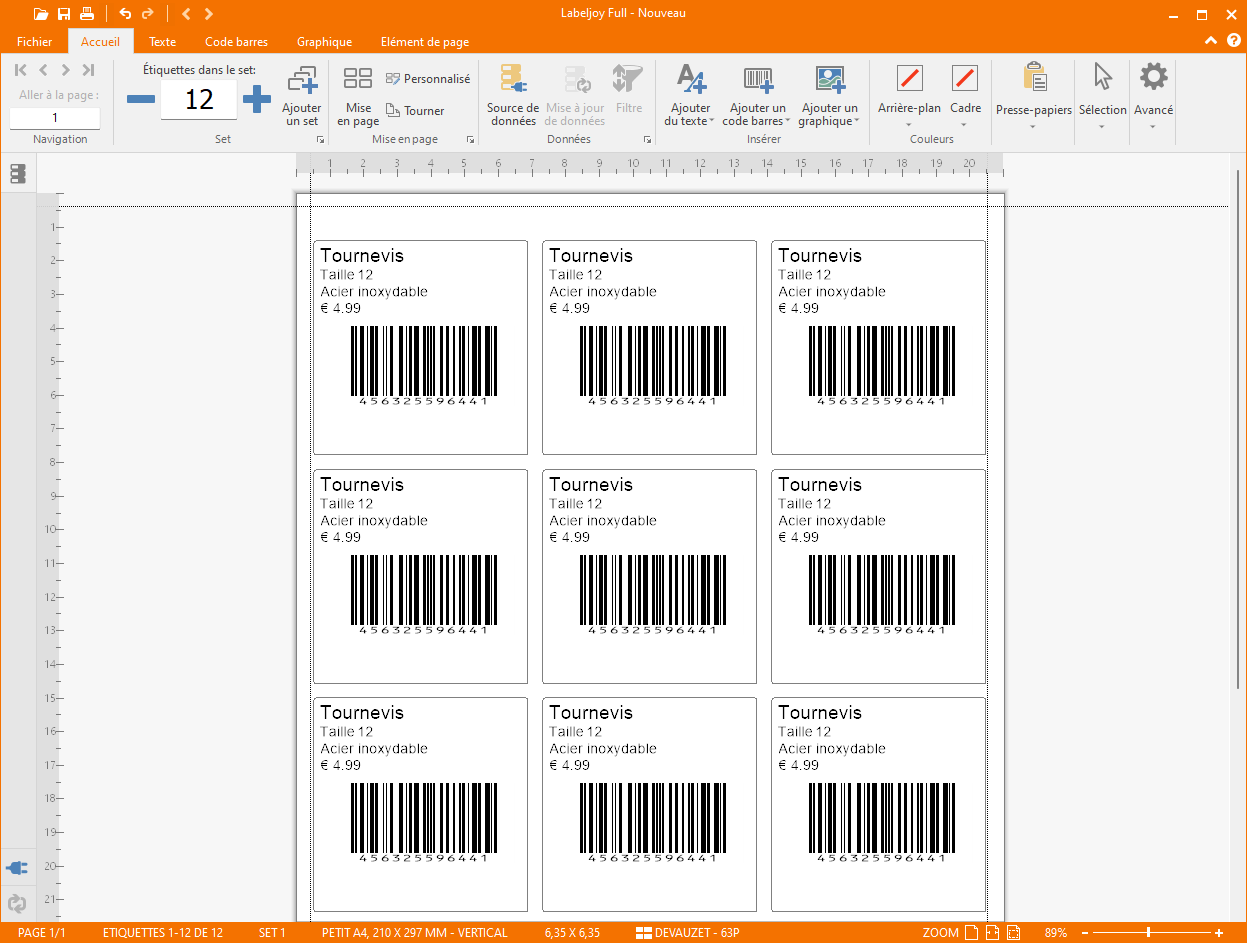Switch to the Graphique tab
The image size is (1247, 943).
pyautogui.click(x=324, y=42)
